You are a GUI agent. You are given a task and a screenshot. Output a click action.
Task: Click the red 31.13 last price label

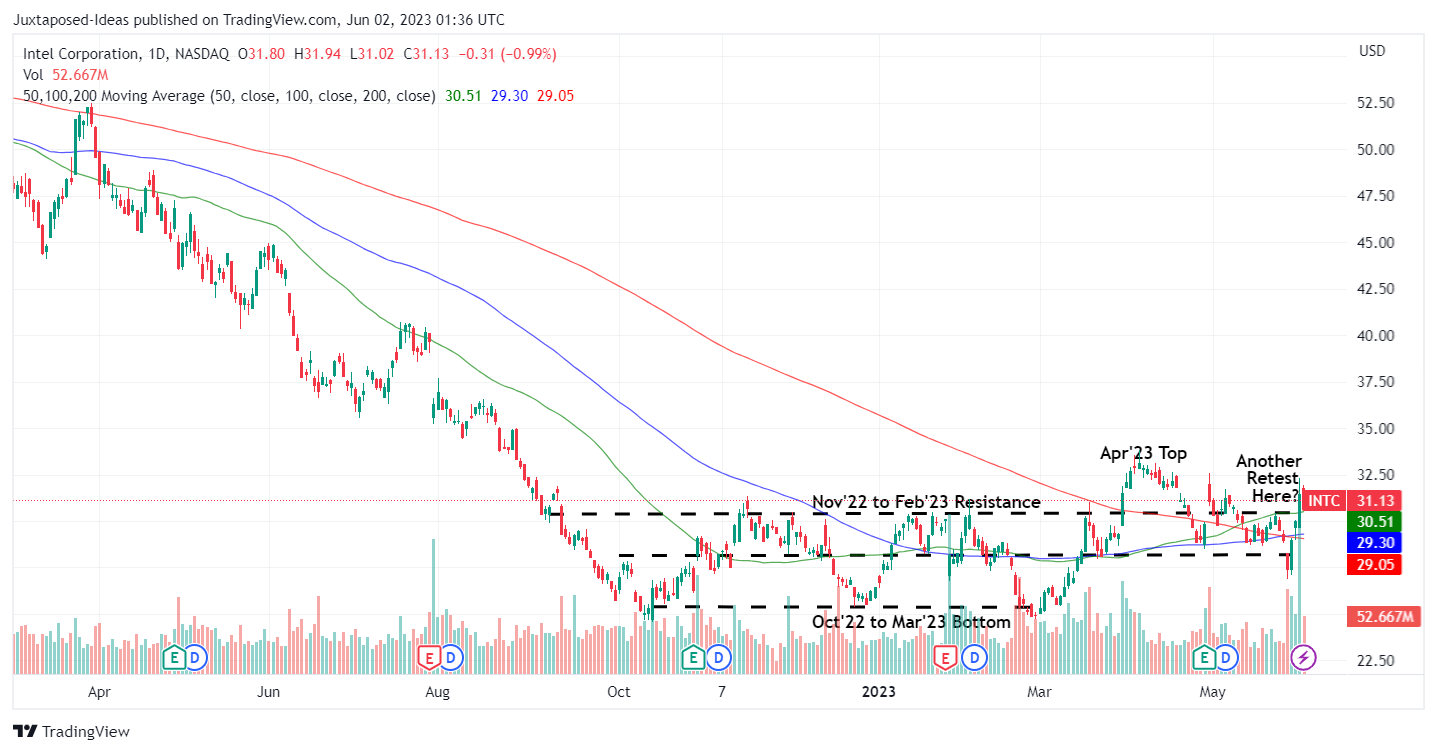(x=1376, y=501)
